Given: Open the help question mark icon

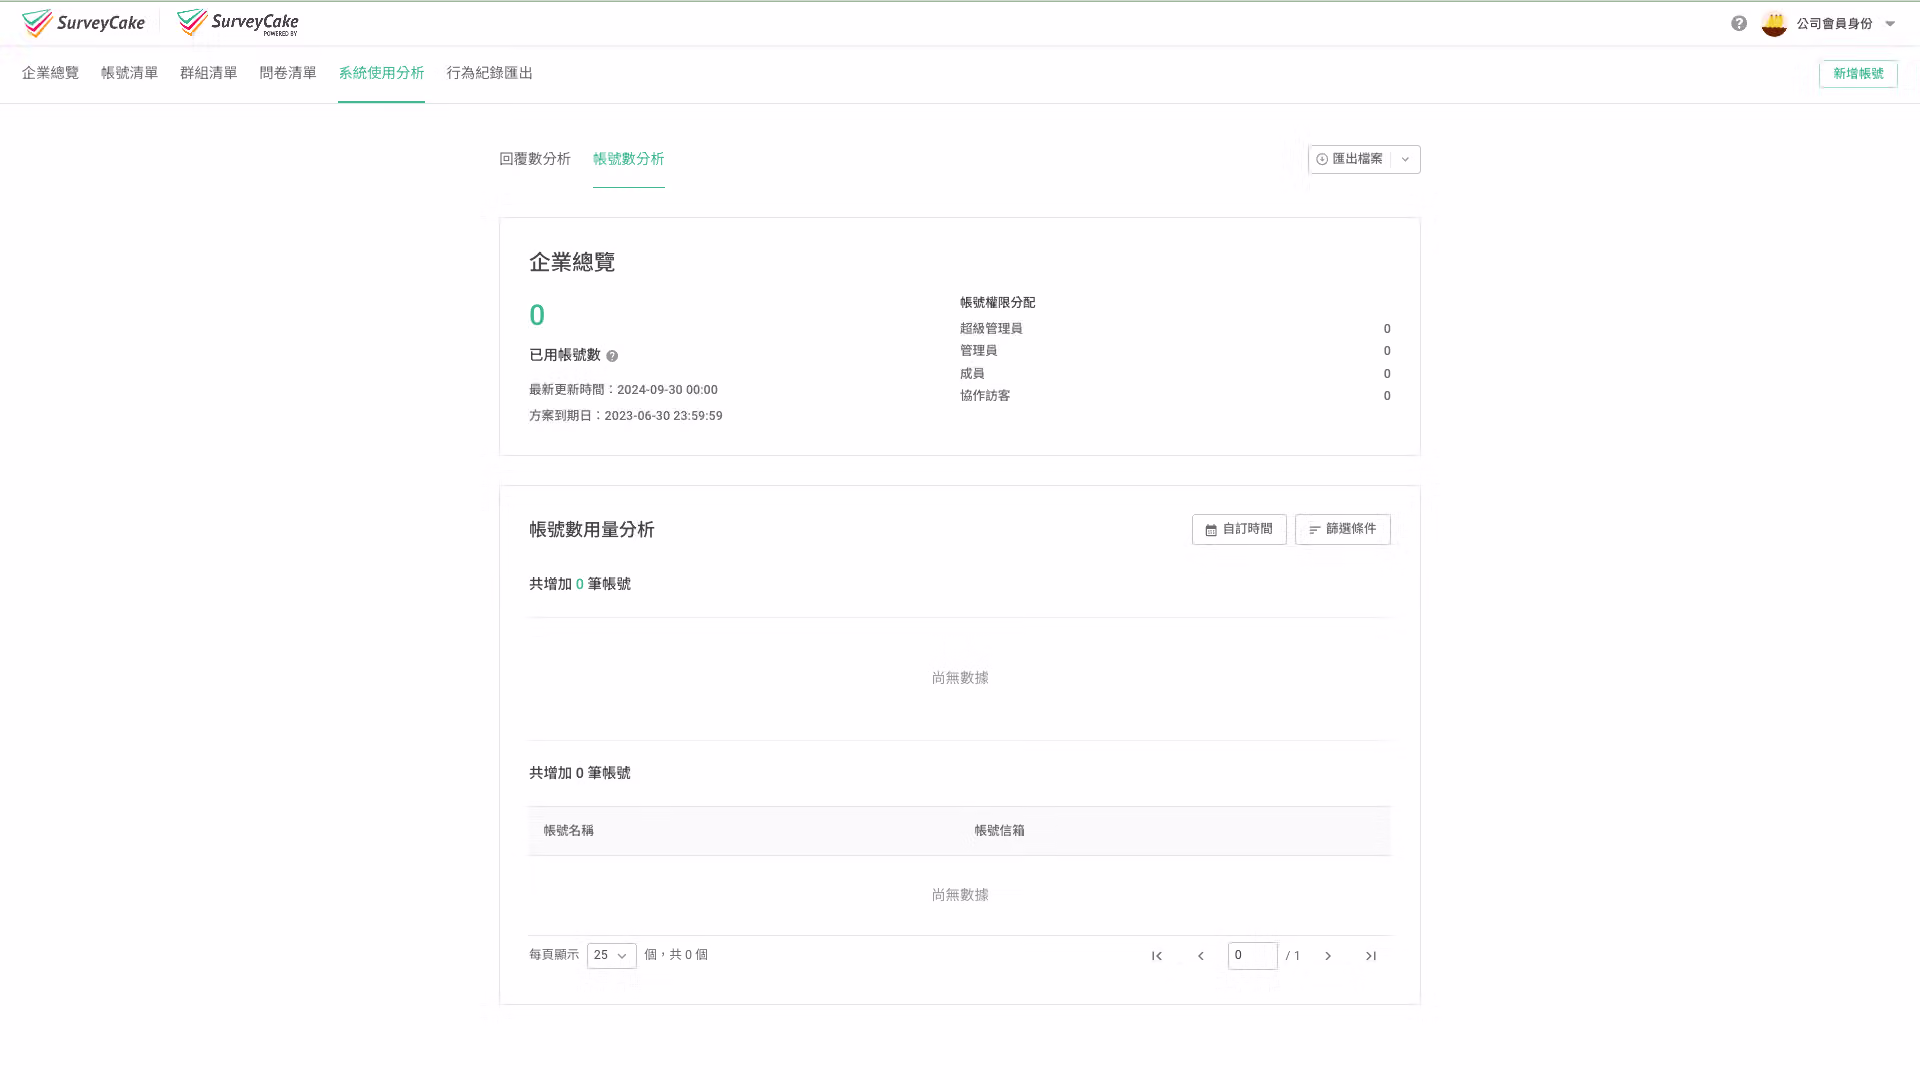Looking at the screenshot, I should 1739,24.
